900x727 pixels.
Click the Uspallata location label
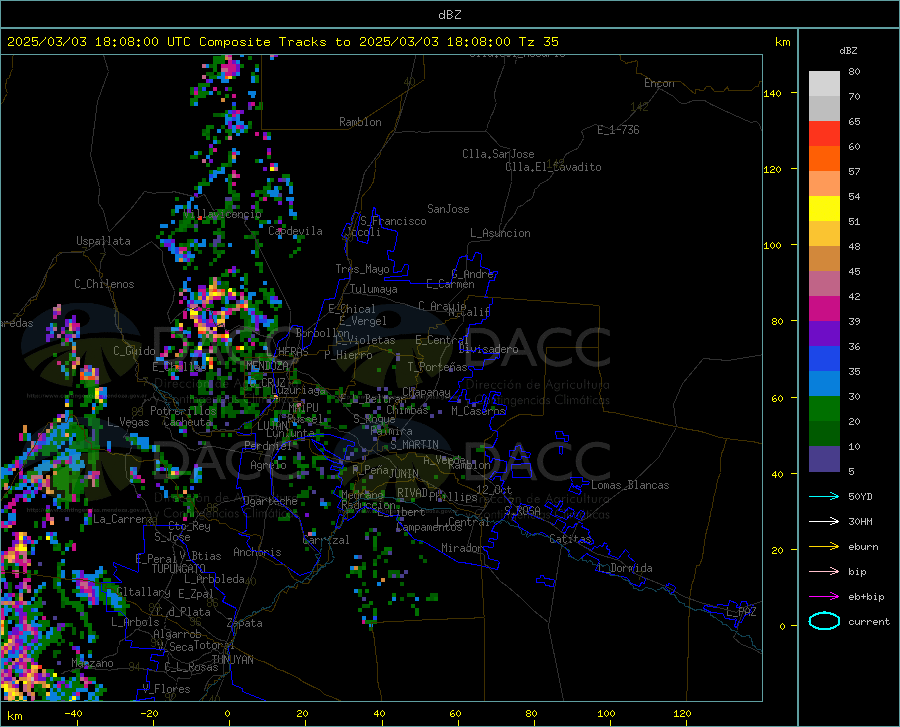(x=103, y=242)
